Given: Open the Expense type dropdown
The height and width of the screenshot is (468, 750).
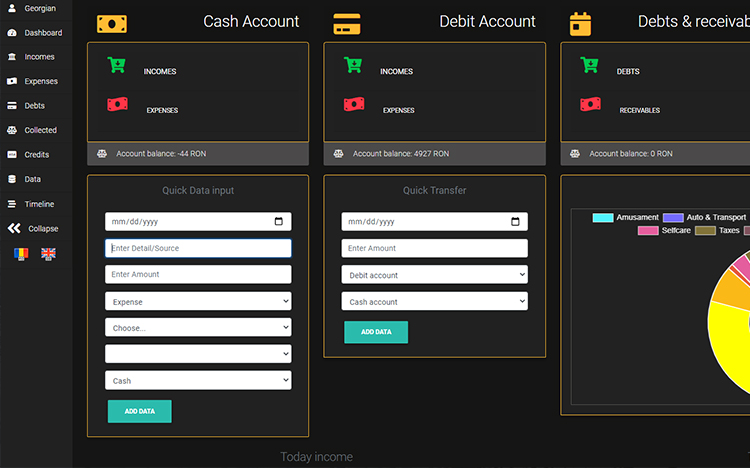Looking at the screenshot, I should click(x=198, y=301).
